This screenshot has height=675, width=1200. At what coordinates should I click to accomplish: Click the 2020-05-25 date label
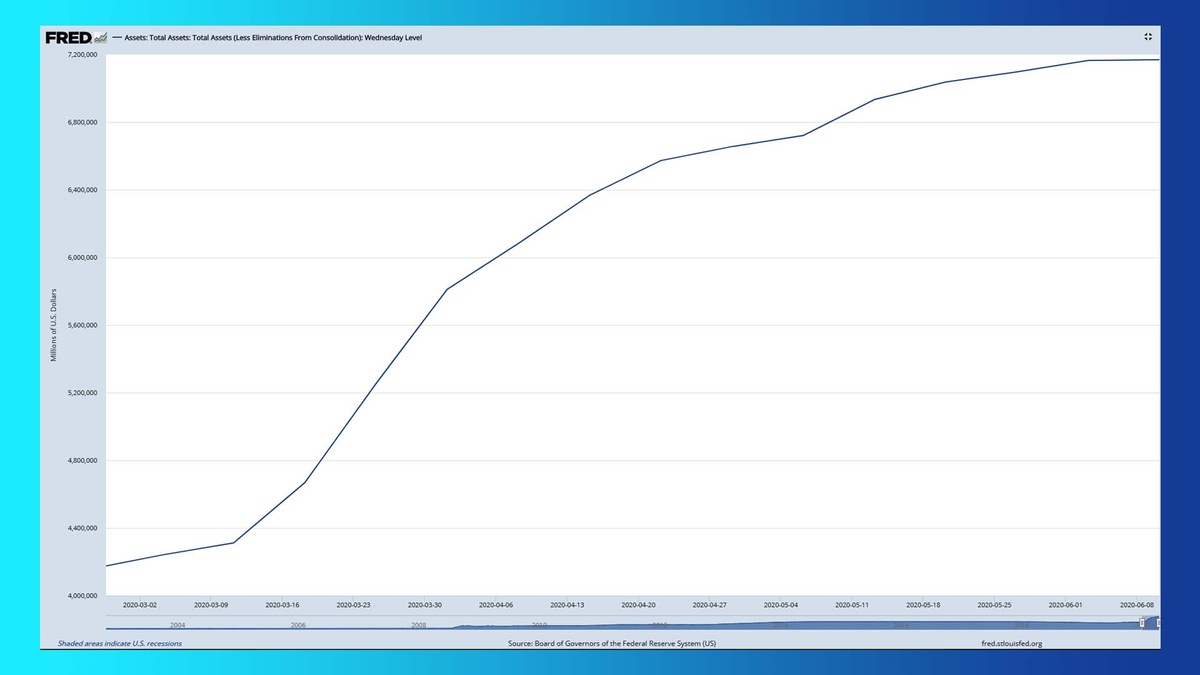coord(996,605)
